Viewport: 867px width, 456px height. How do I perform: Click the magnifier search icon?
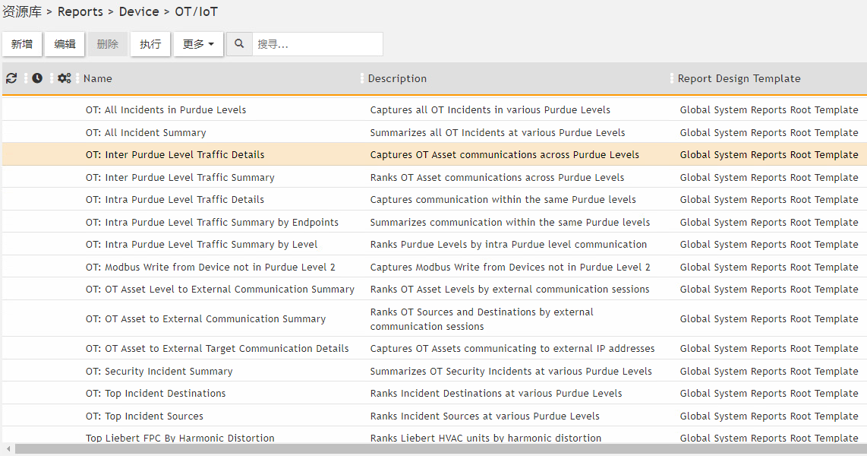pos(239,44)
